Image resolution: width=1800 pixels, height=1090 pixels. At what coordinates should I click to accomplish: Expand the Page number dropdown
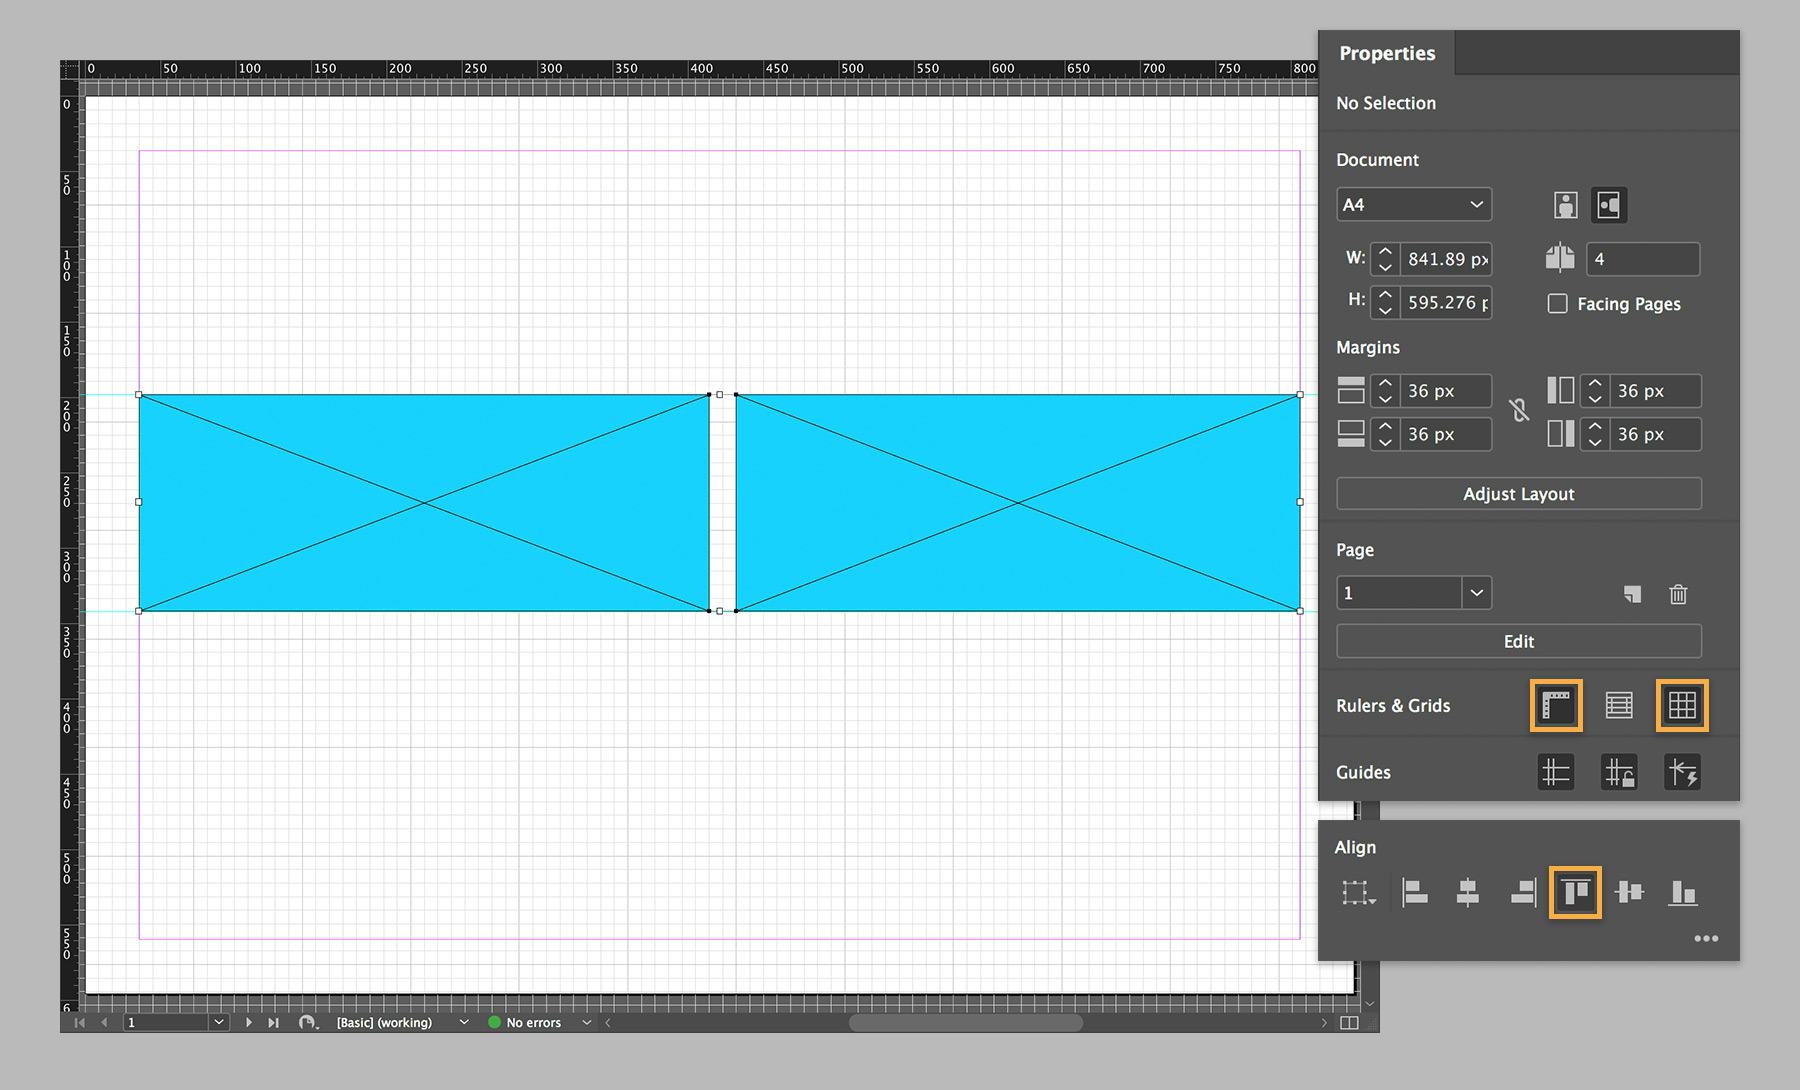pyautogui.click(x=1476, y=593)
